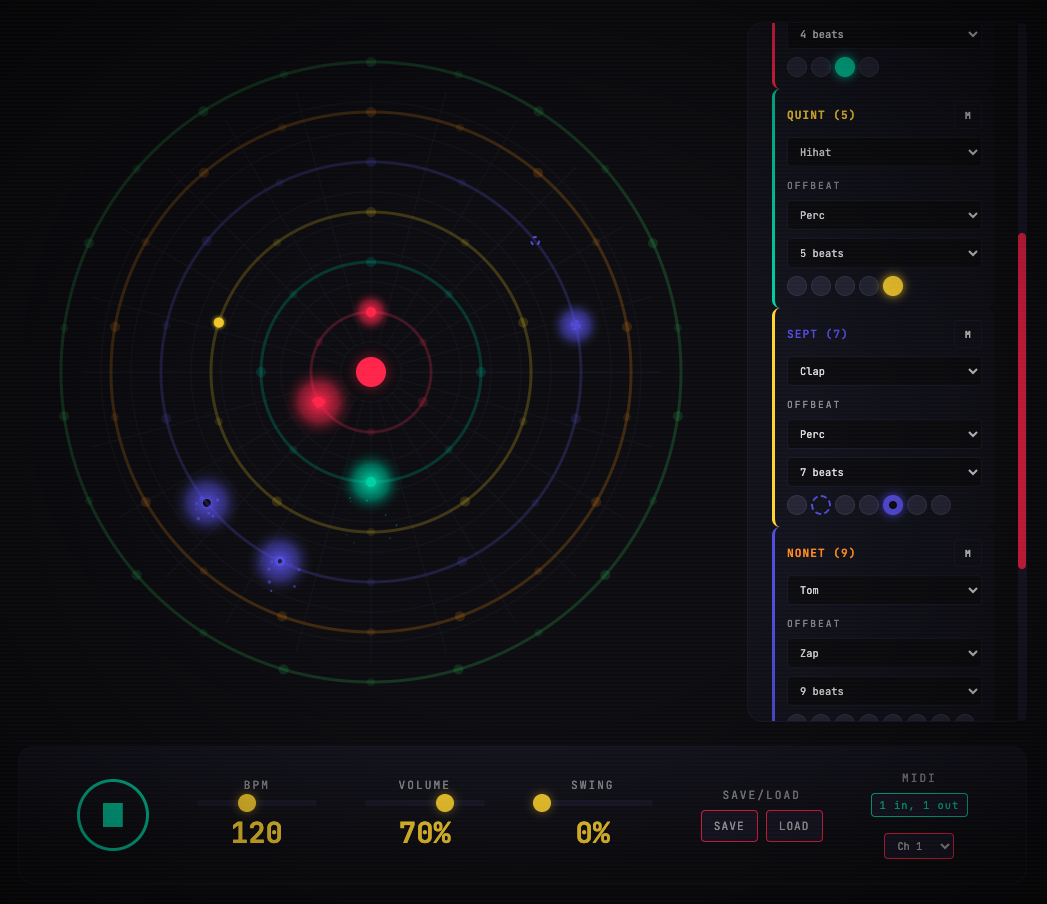Toggle first step of the 4 beats track
1047x904 pixels.
(x=797, y=67)
